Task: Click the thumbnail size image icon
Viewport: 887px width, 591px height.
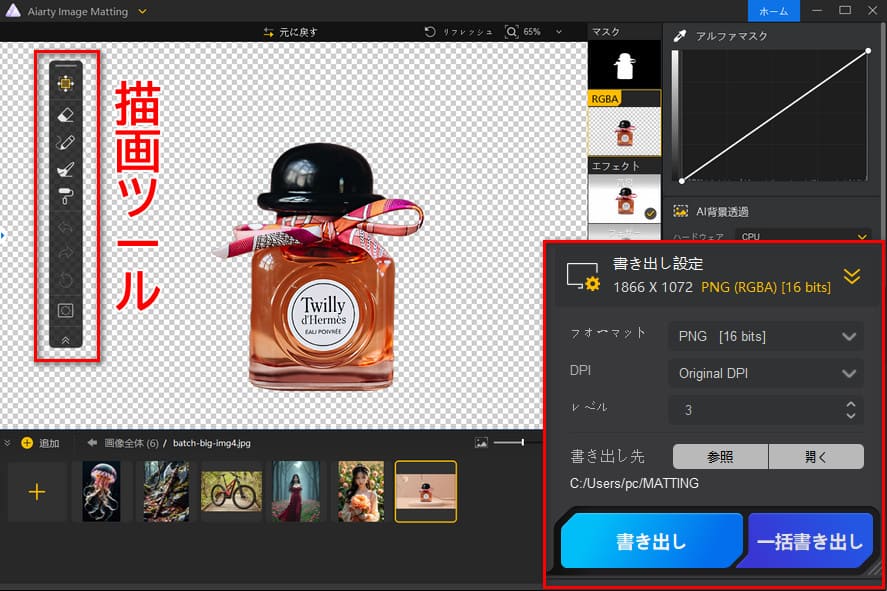Action: click(481, 443)
